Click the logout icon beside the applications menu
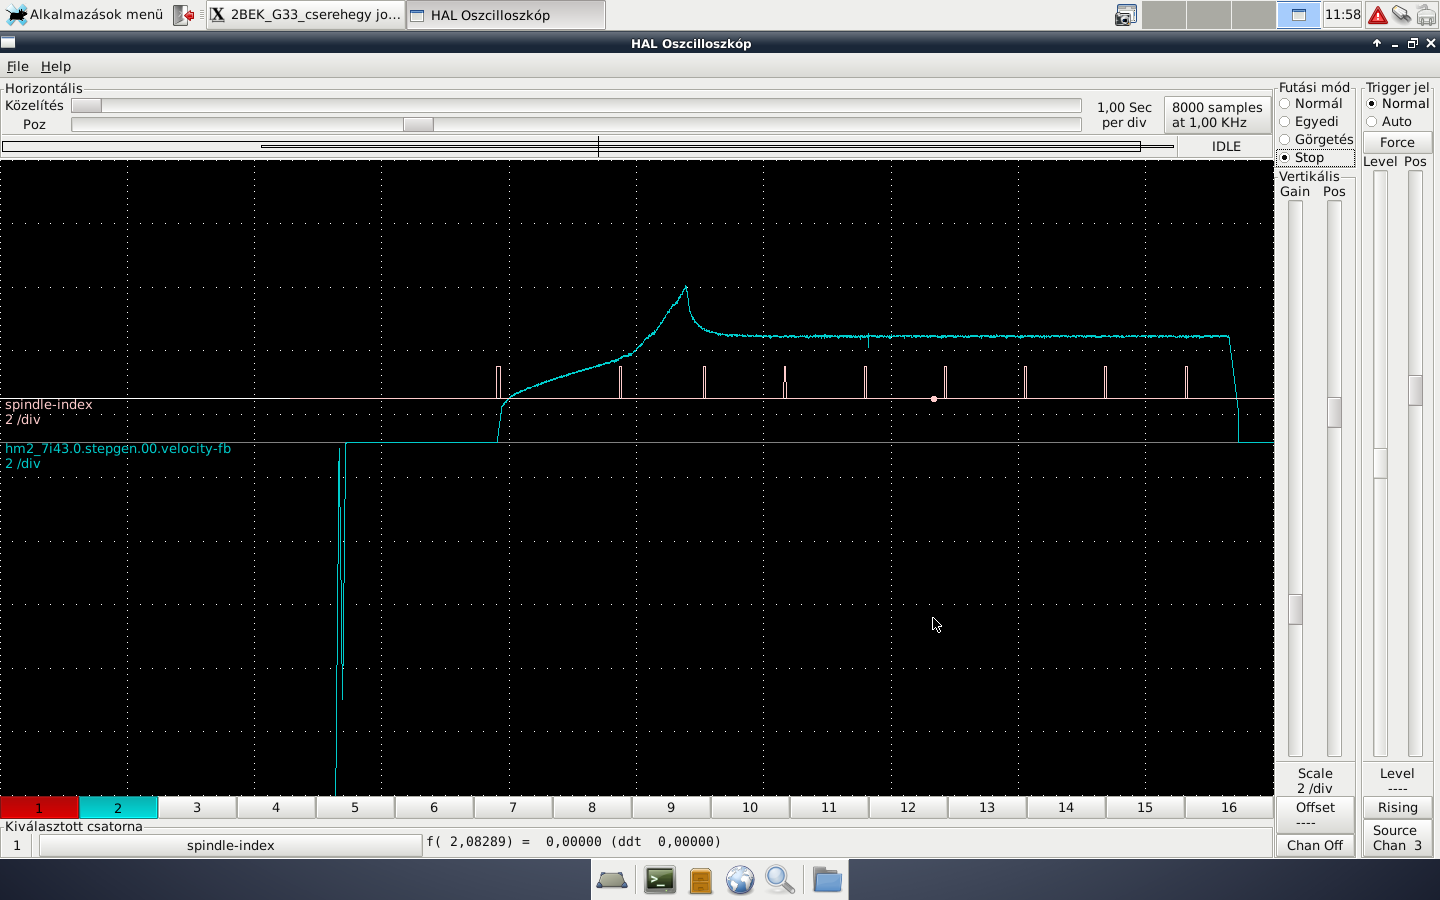Viewport: 1440px width, 900px height. pyautogui.click(x=184, y=15)
